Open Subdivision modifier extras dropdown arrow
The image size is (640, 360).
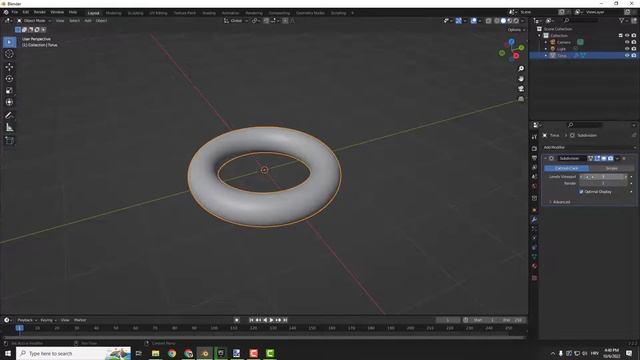pyautogui.click(x=617, y=158)
